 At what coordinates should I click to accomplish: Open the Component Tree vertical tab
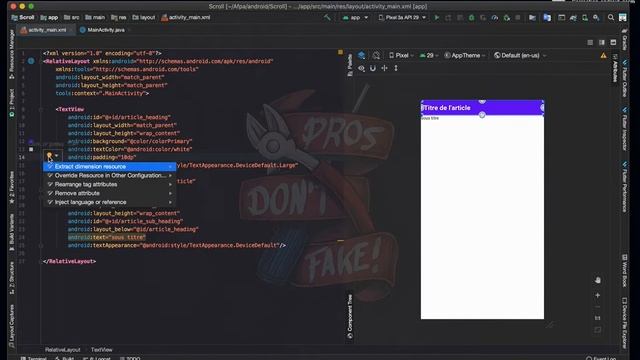[x=350, y=317]
